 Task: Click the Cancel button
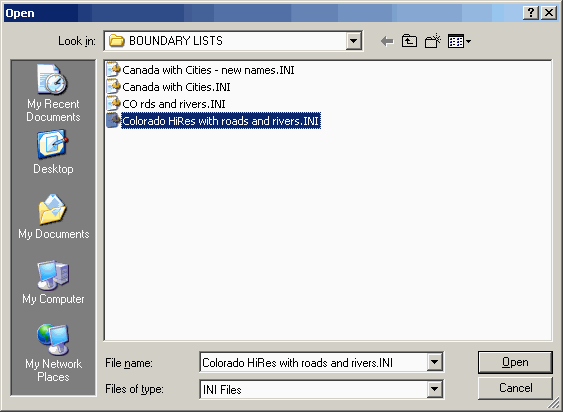tap(515, 388)
